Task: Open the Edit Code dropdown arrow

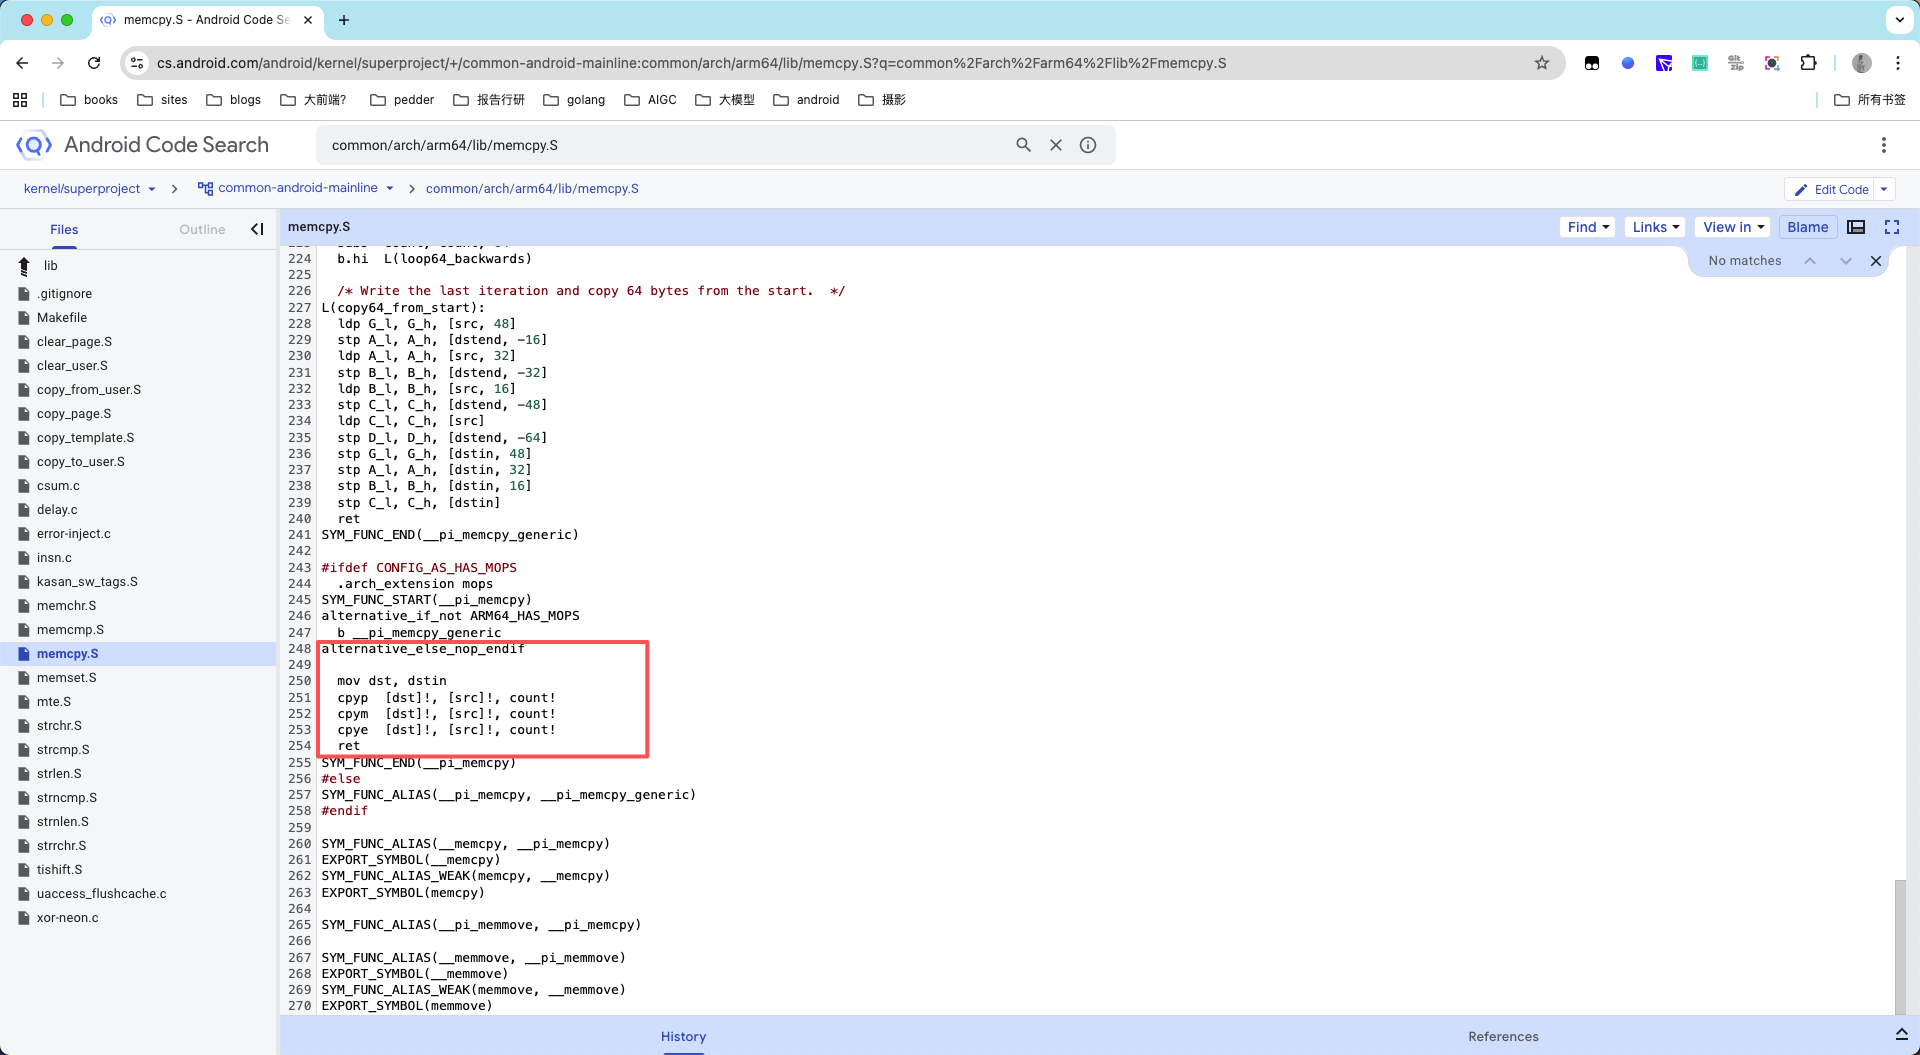Action: [1884, 189]
